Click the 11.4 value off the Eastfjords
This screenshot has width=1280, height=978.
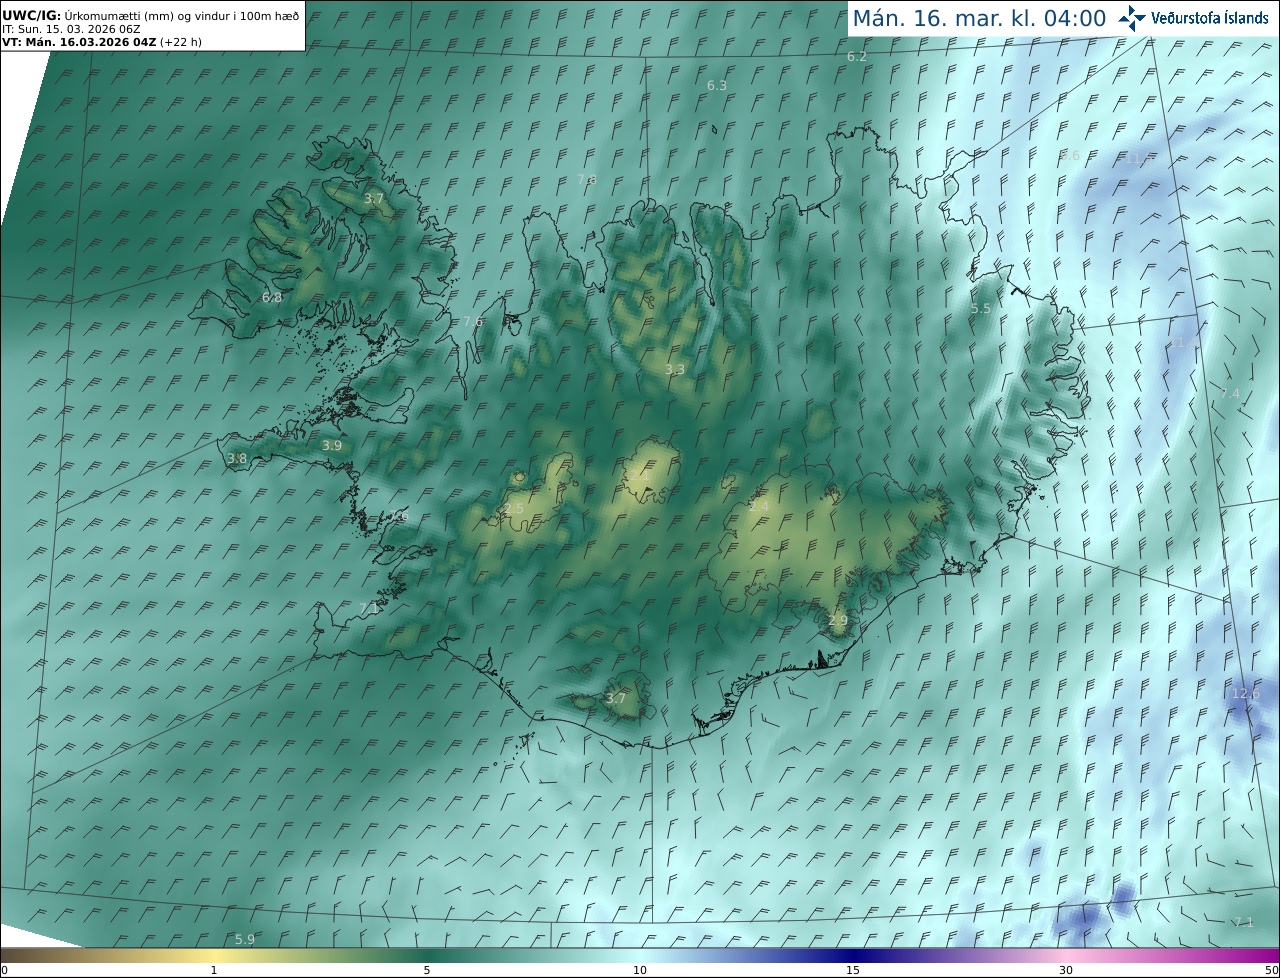[x=1183, y=343]
